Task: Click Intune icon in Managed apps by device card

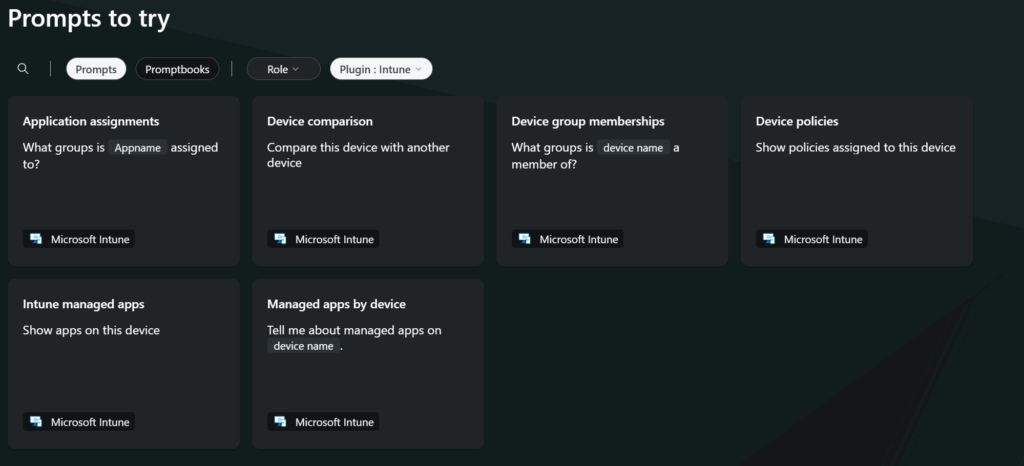Action: point(280,422)
